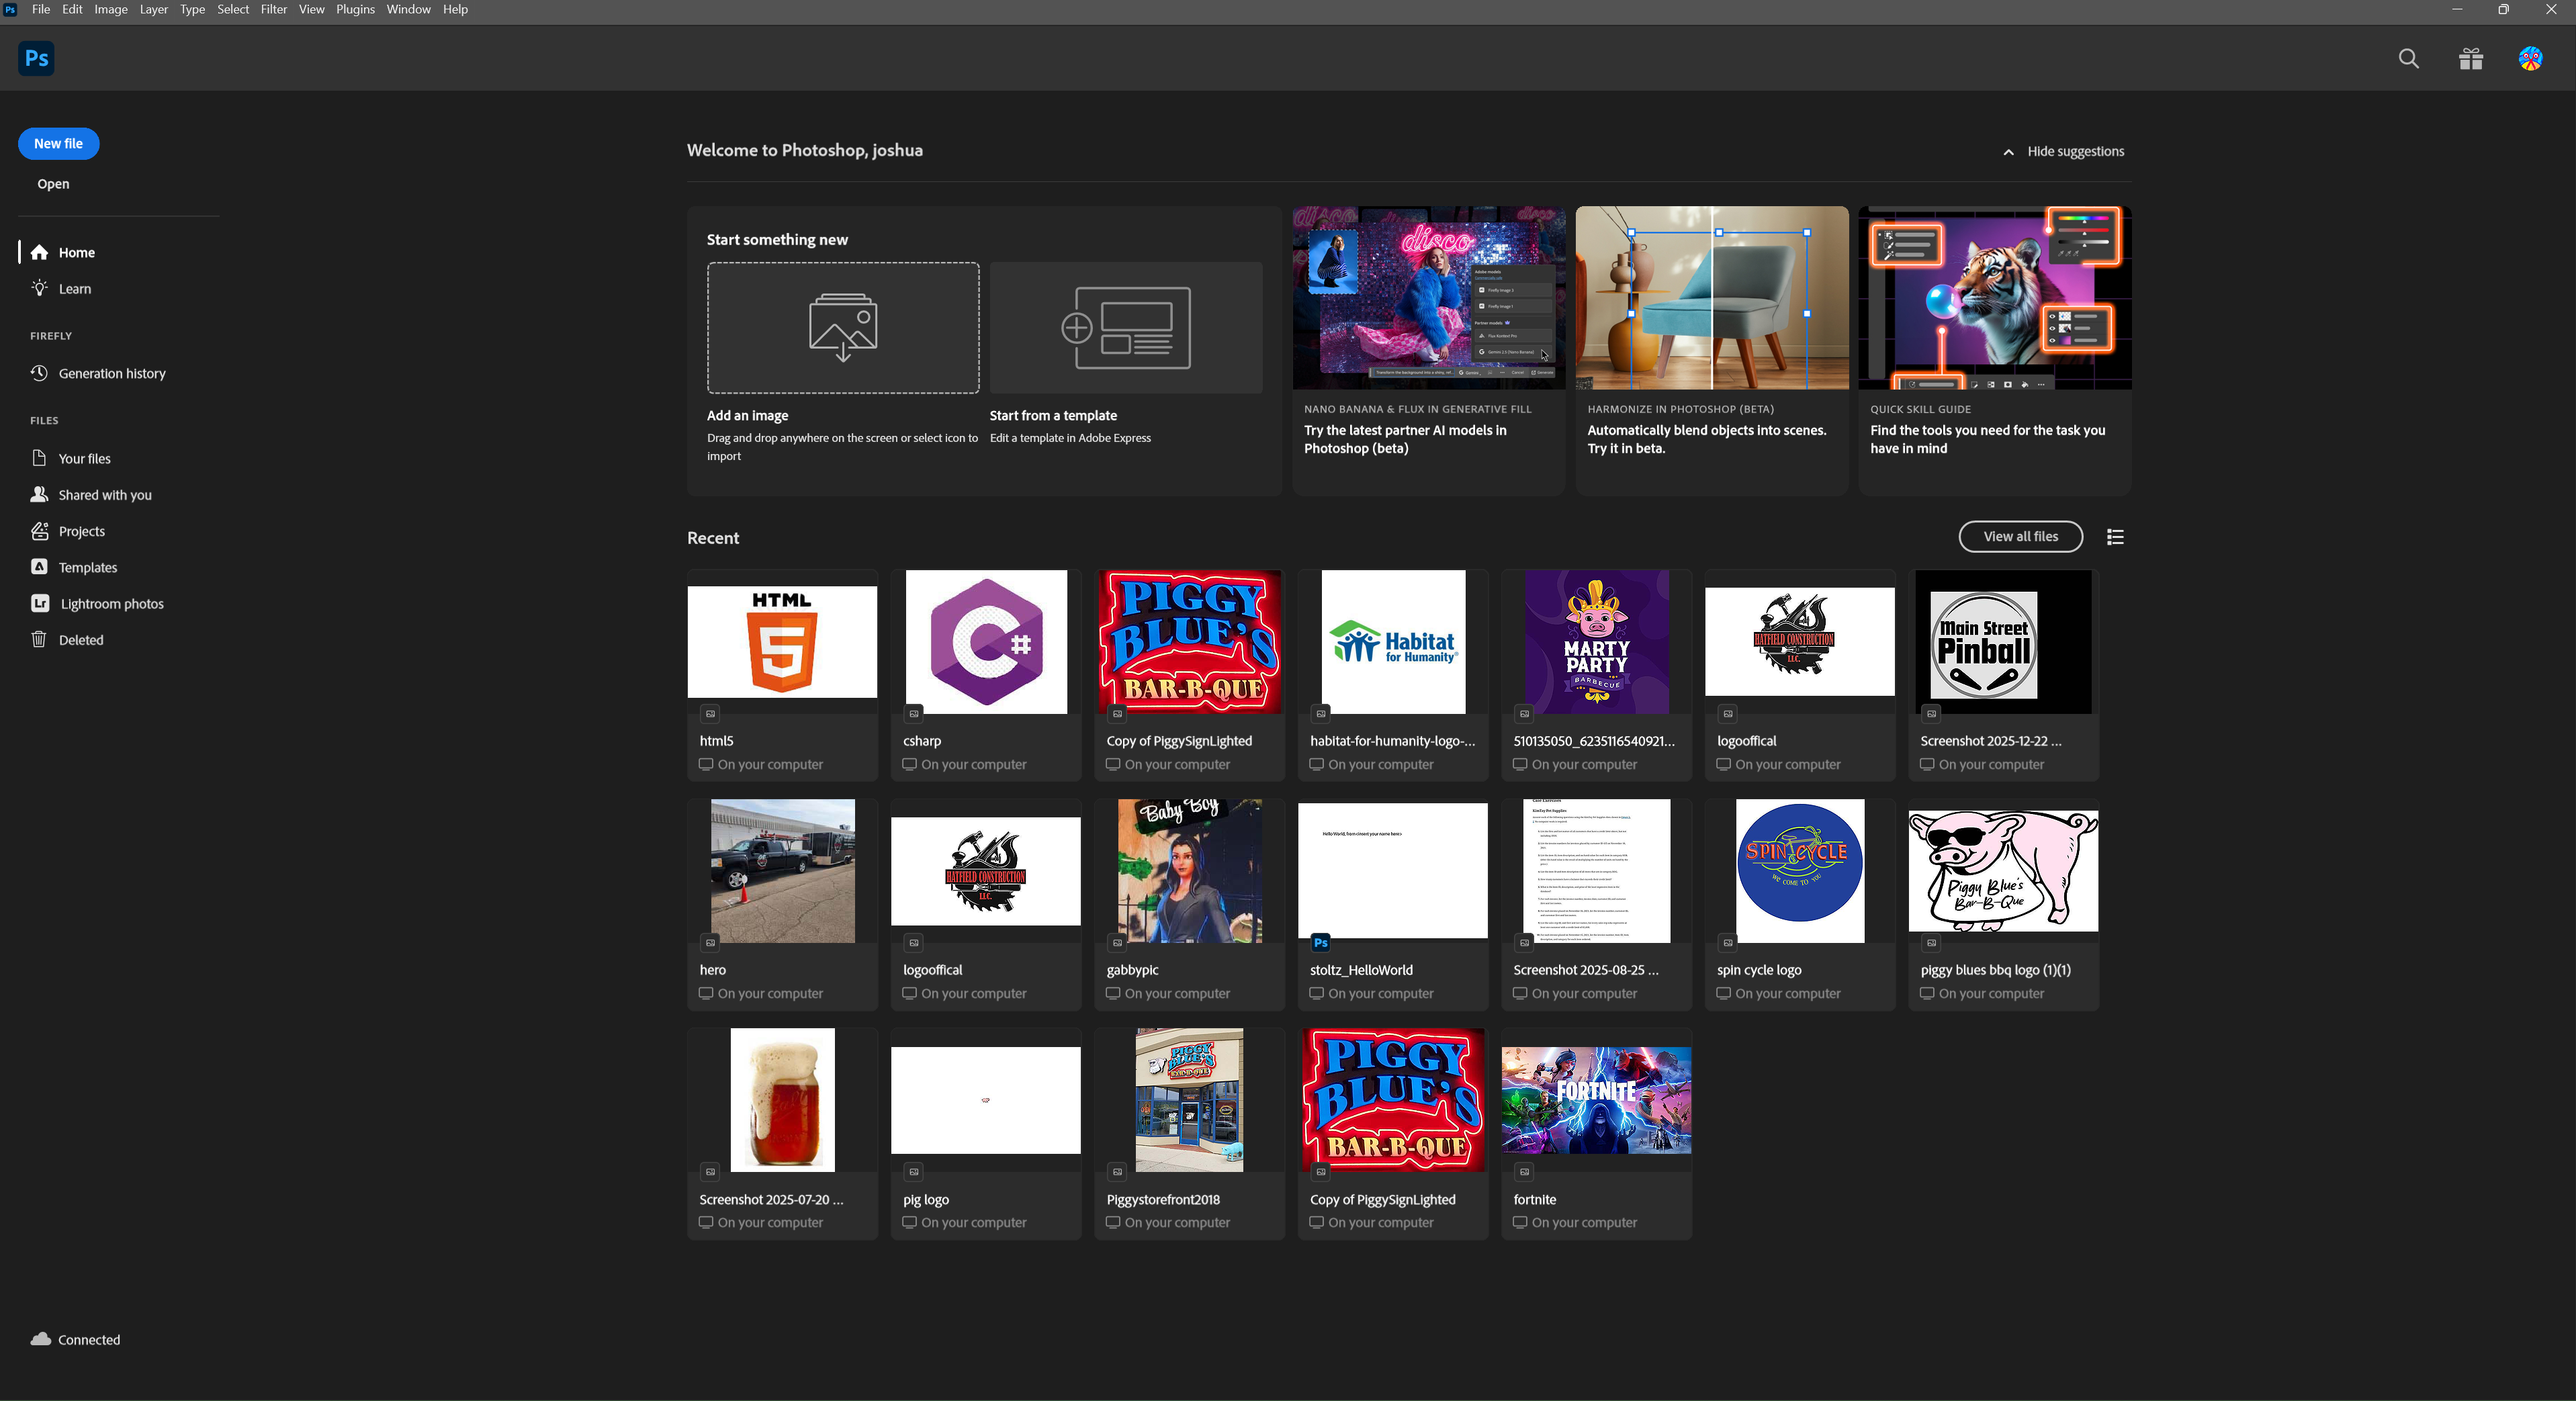This screenshot has height=1401, width=2576.
Task: Open the Select menu
Action: (x=233, y=9)
